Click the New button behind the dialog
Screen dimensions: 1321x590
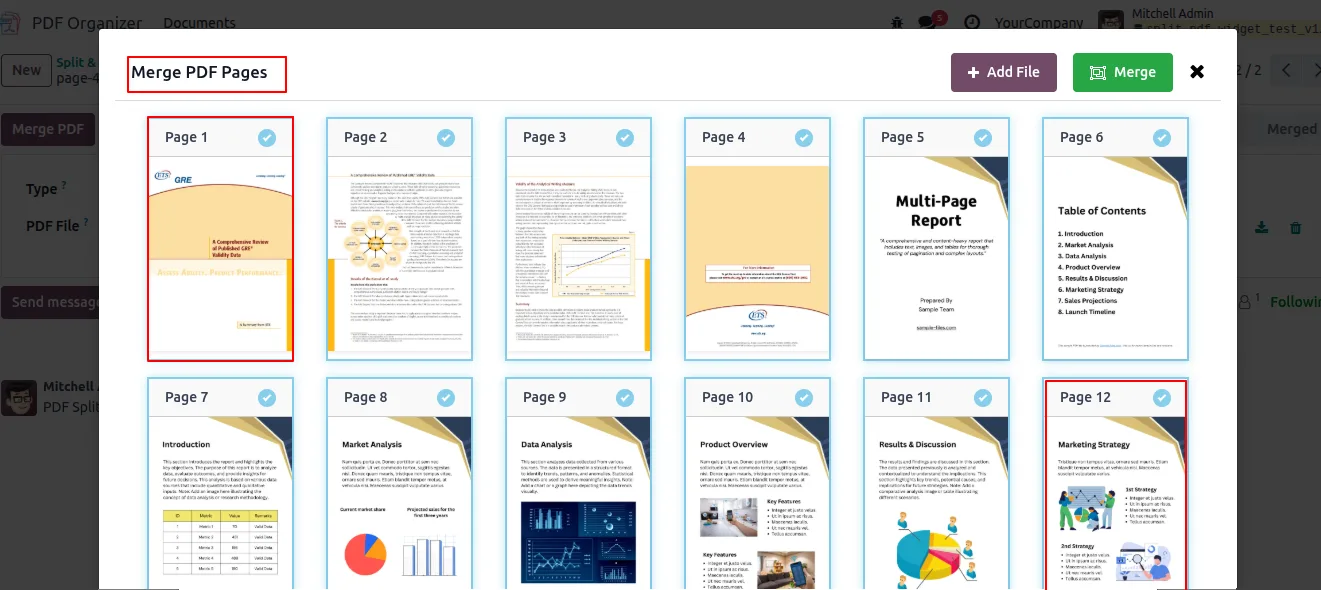coord(26,70)
